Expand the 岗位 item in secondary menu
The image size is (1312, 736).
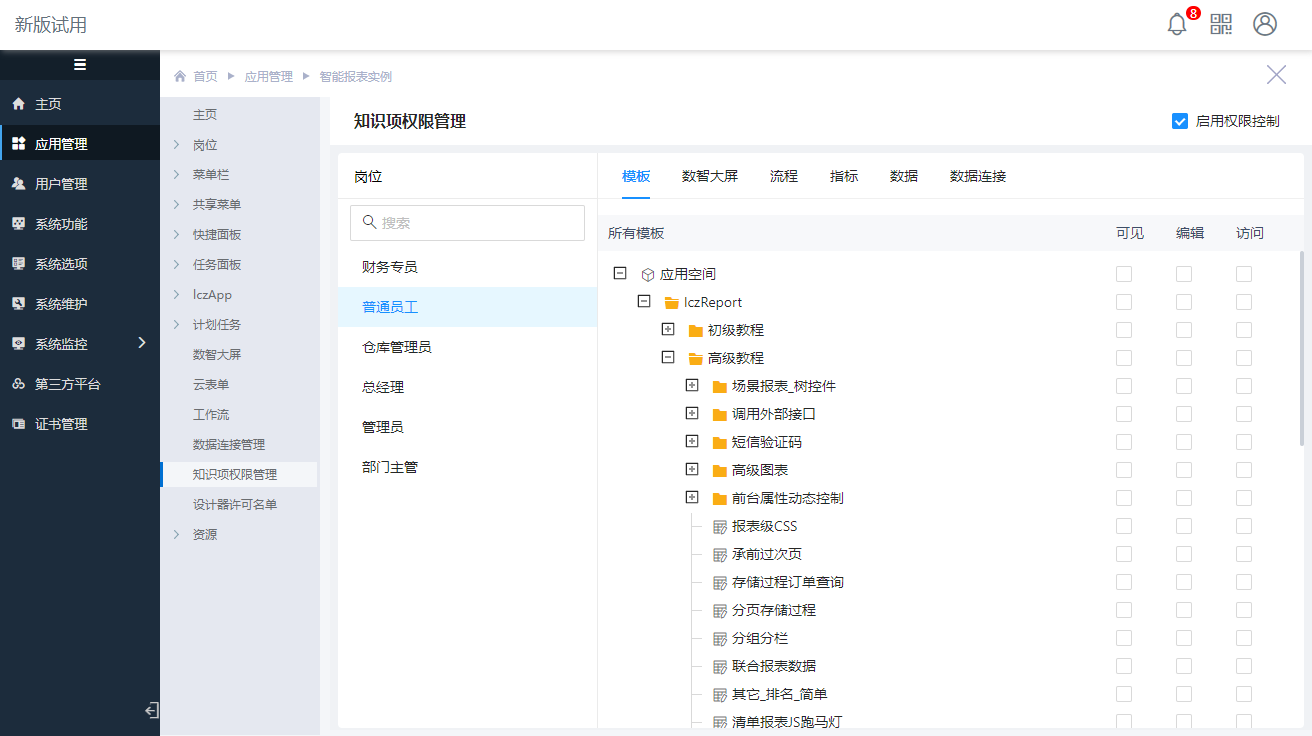pos(177,145)
